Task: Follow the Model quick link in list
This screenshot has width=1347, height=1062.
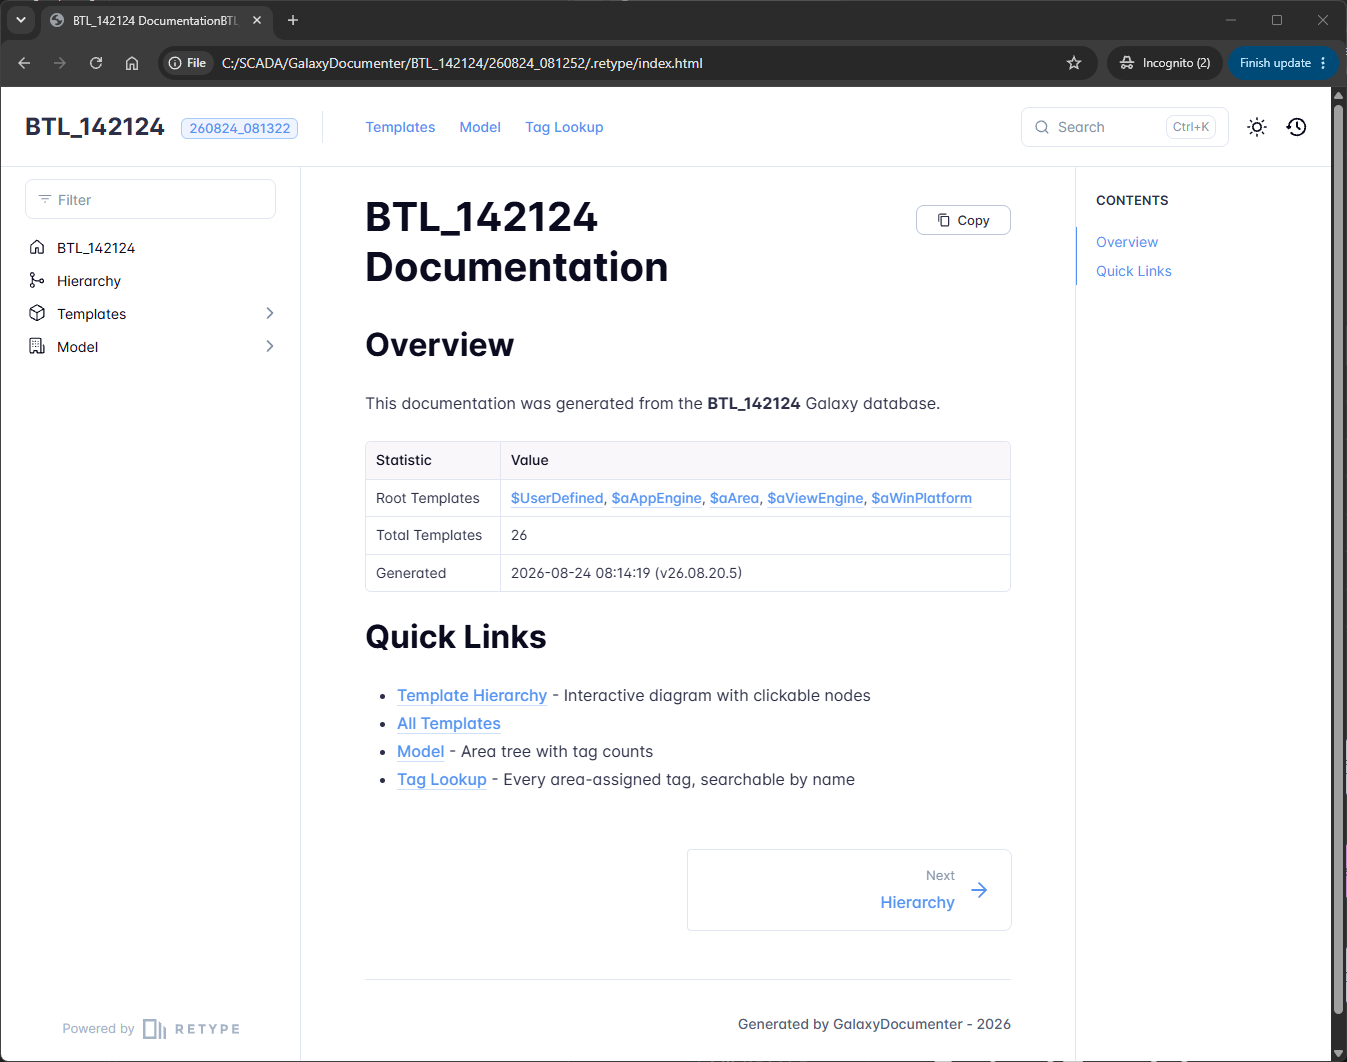Action: tap(420, 751)
